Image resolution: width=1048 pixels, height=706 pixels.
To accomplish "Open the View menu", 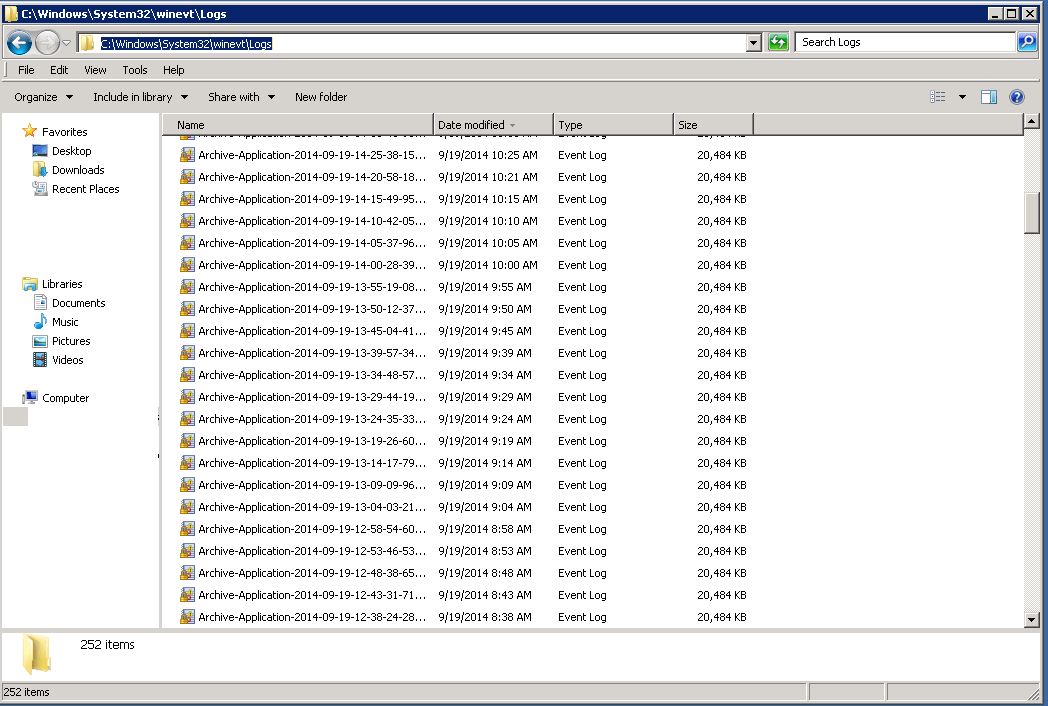I will (x=95, y=70).
